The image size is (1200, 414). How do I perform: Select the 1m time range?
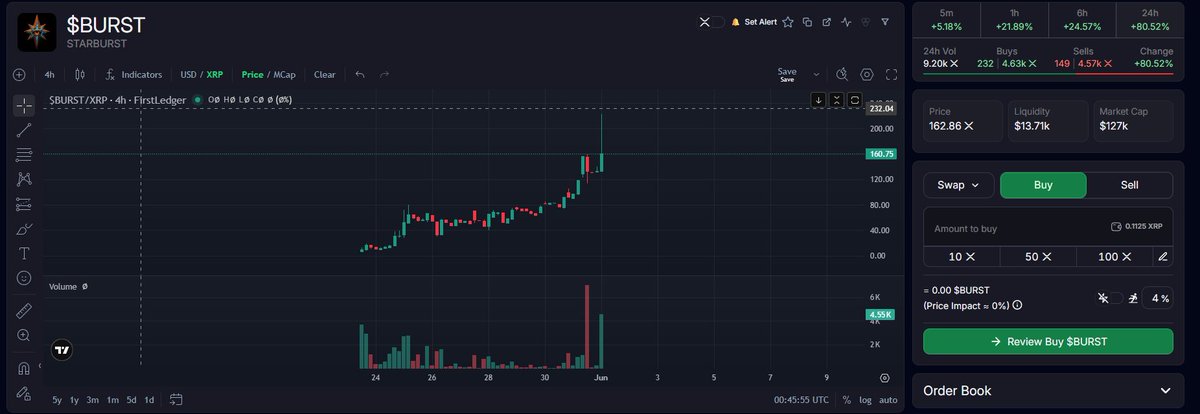(x=113, y=400)
